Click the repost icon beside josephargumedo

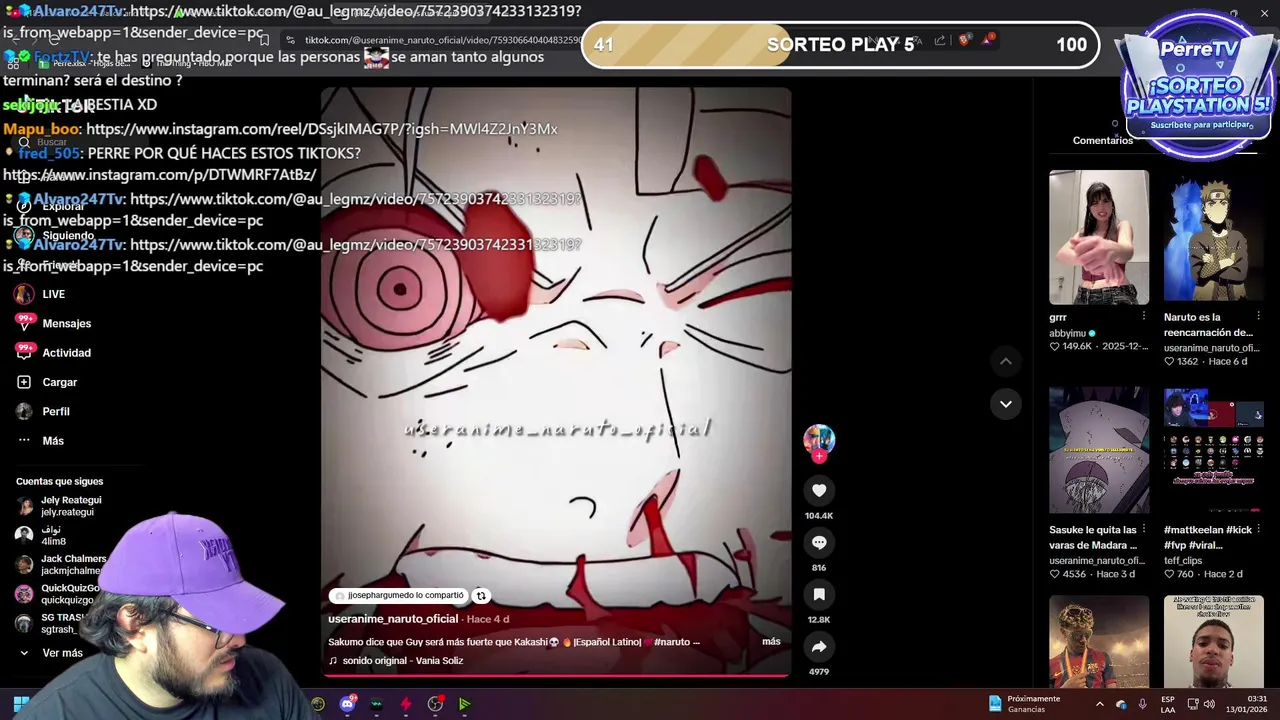[x=481, y=596]
